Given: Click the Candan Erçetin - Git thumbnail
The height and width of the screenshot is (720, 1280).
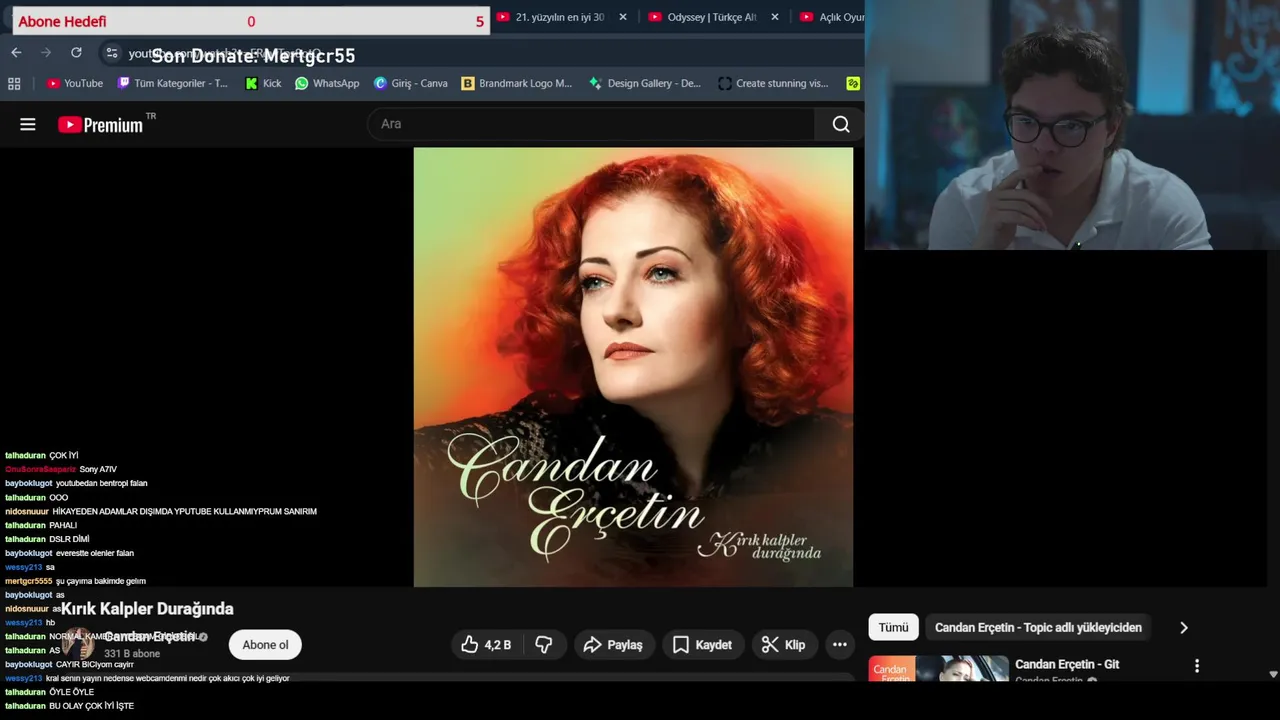Looking at the screenshot, I should click(939, 669).
